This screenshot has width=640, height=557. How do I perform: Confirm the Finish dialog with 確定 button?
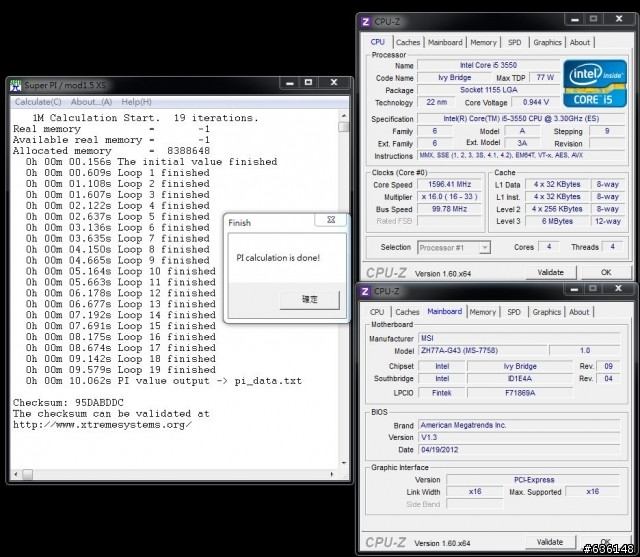tap(309, 300)
